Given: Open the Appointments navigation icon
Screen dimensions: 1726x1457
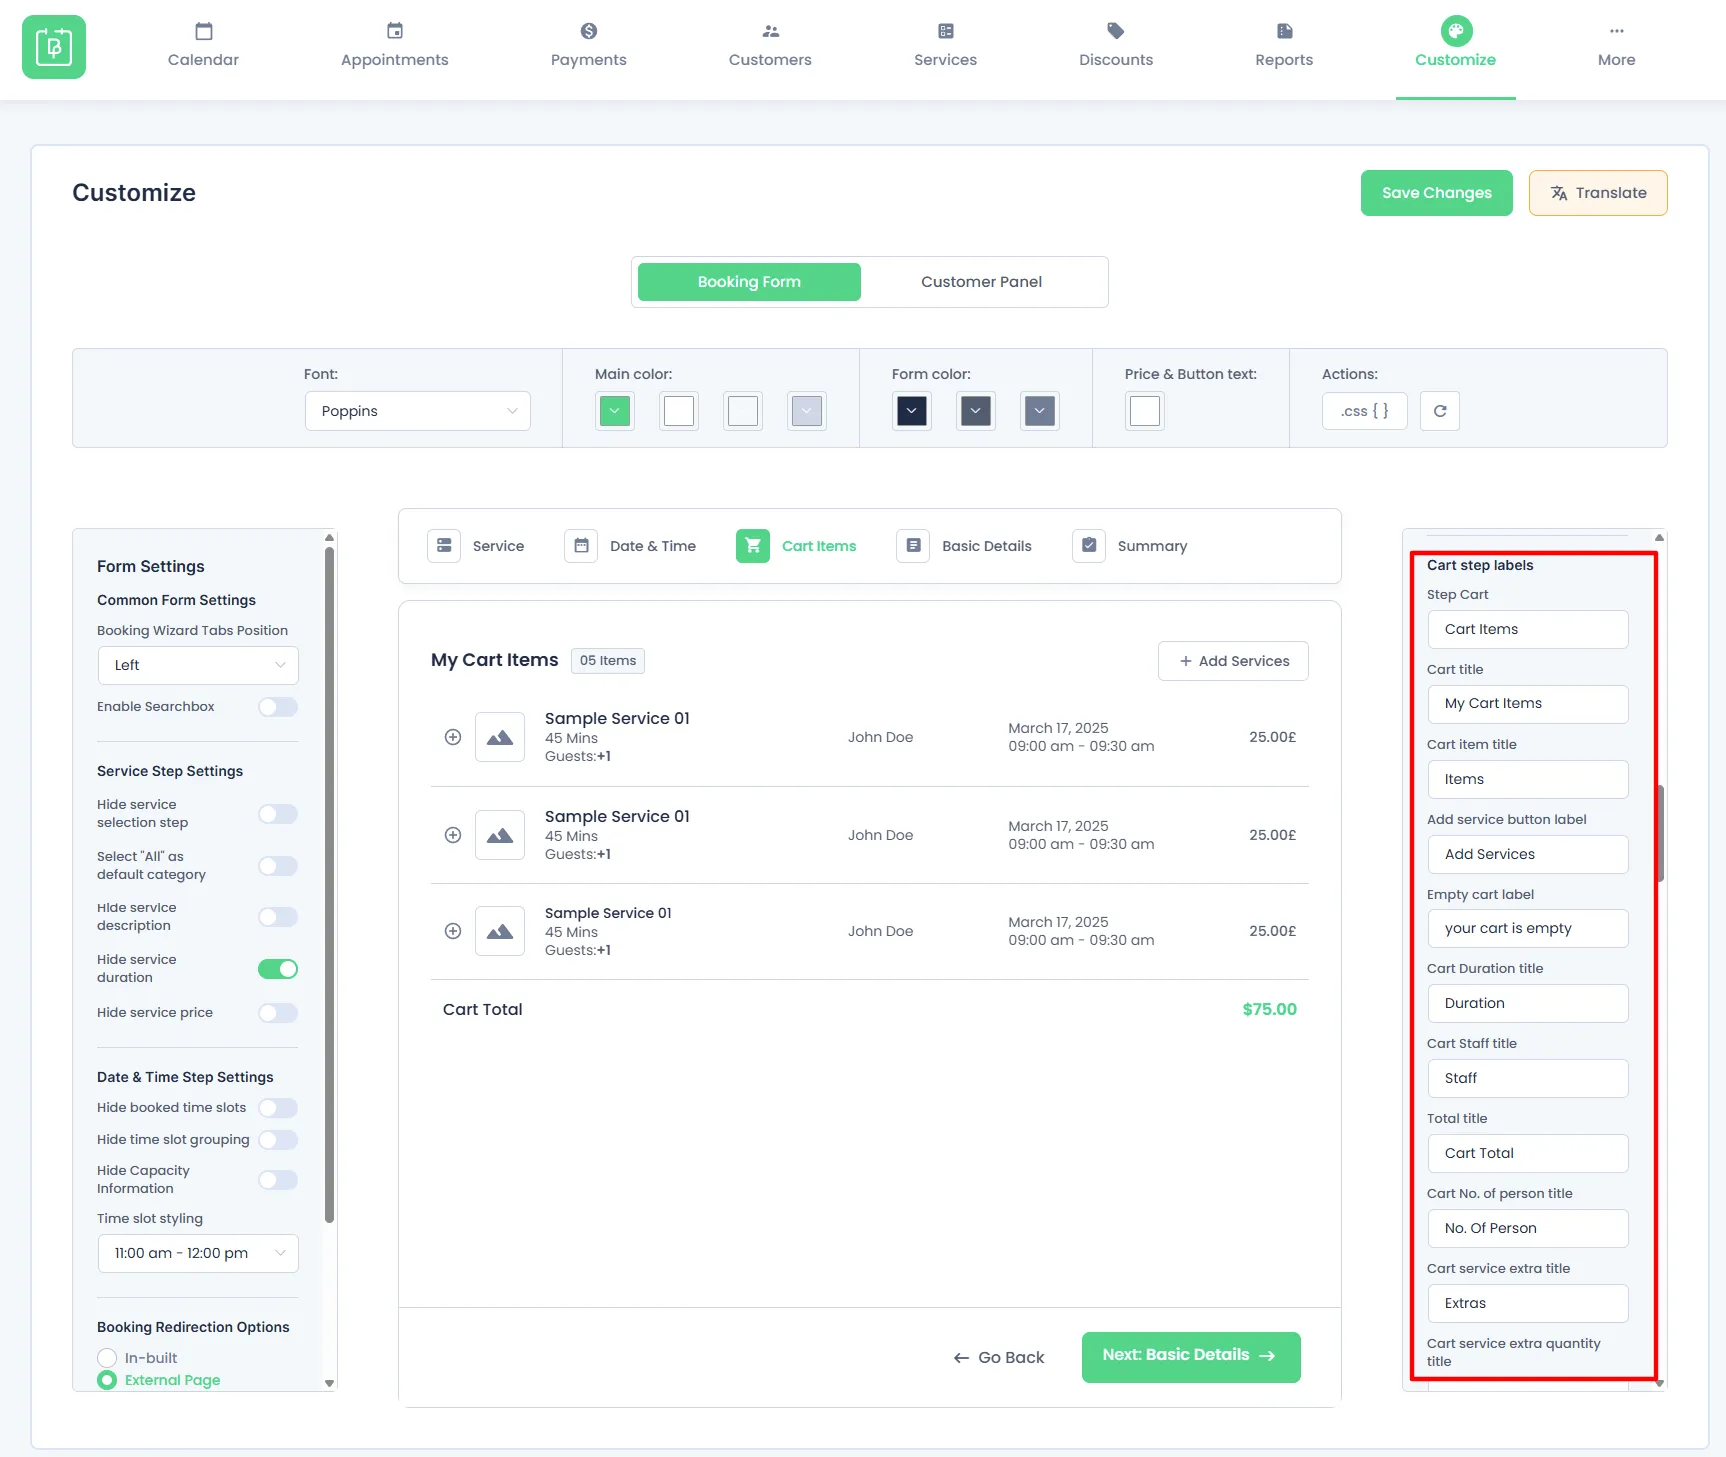Looking at the screenshot, I should click(x=394, y=31).
